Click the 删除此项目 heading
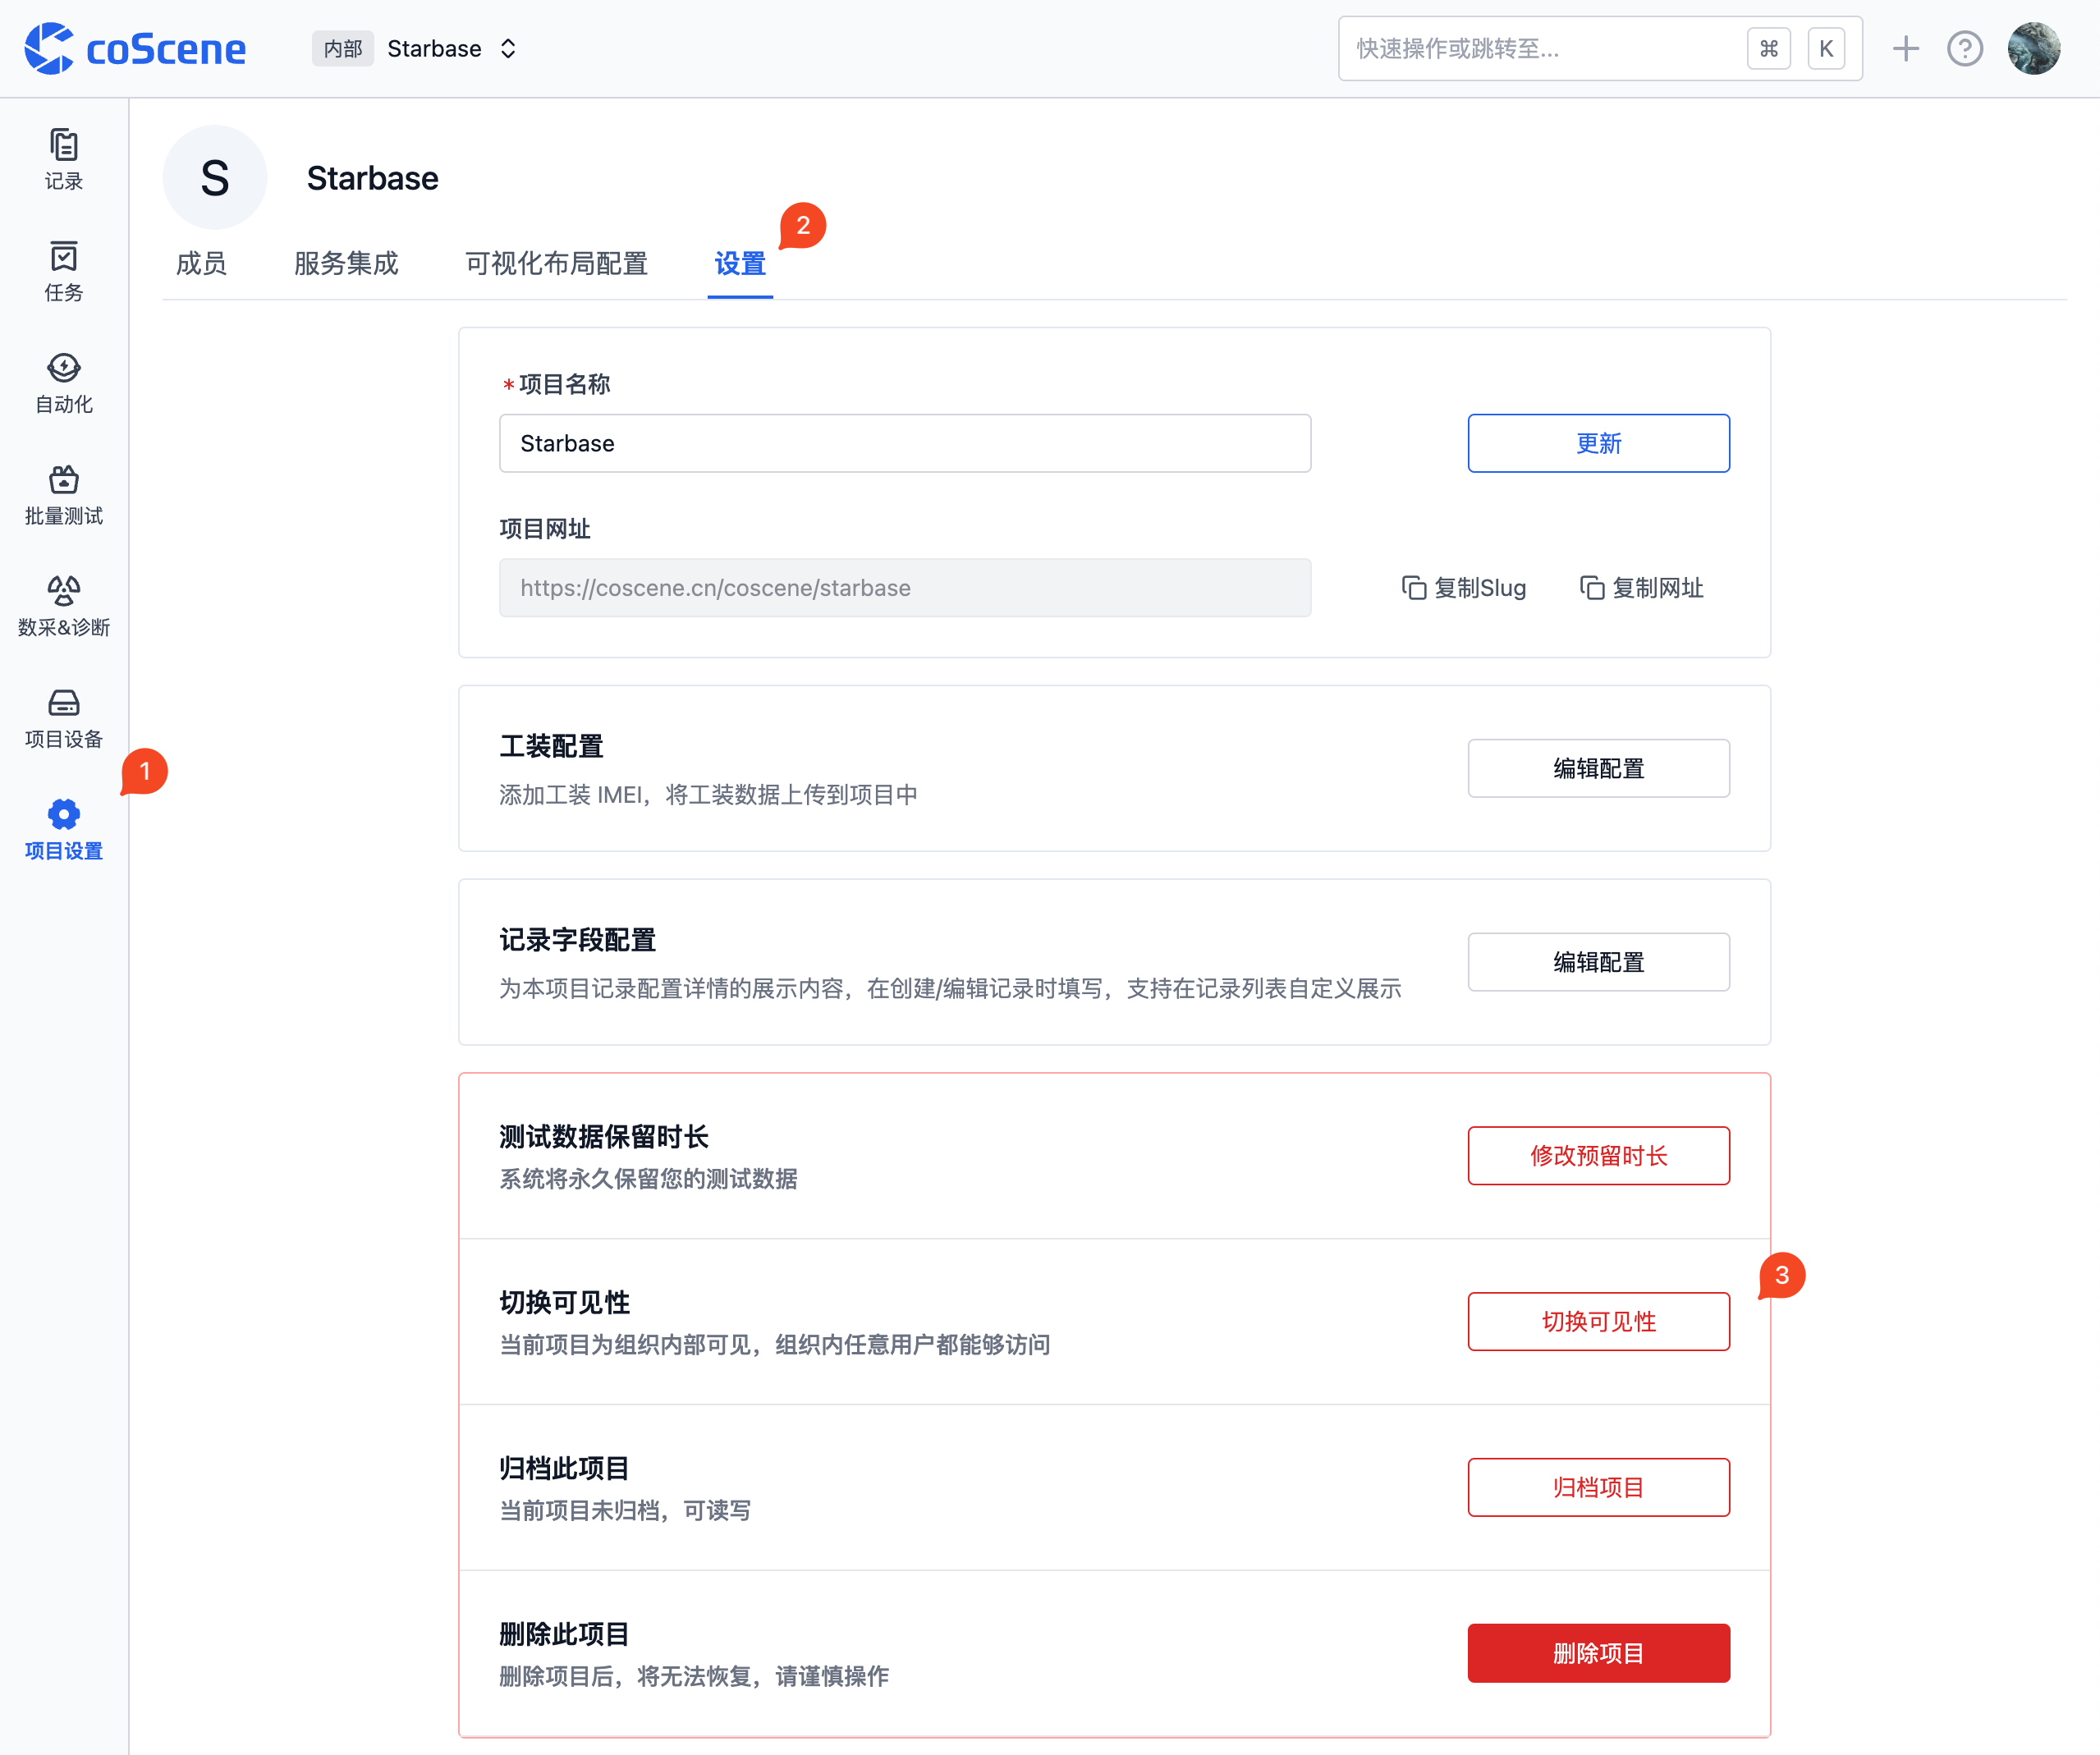 click(564, 1634)
